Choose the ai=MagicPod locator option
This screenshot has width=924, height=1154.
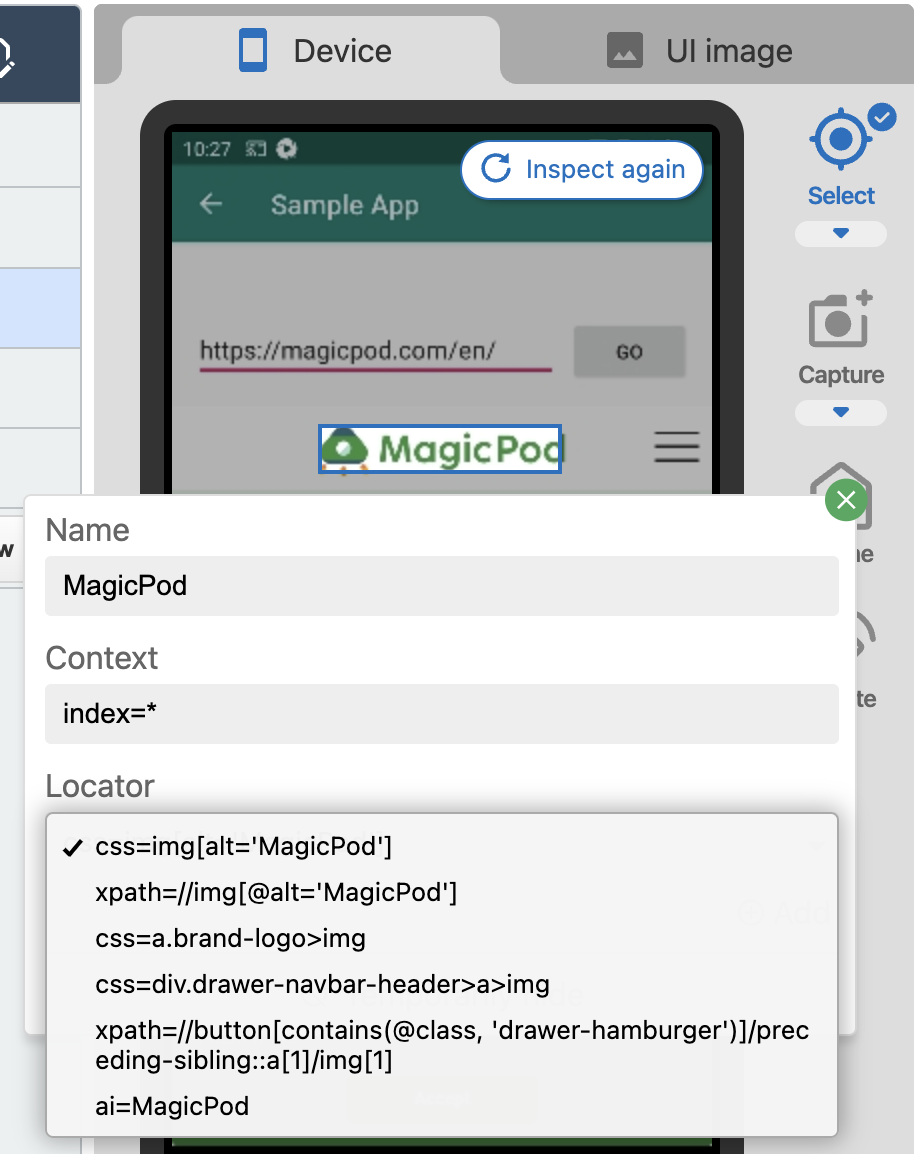pyautogui.click(x=172, y=1106)
